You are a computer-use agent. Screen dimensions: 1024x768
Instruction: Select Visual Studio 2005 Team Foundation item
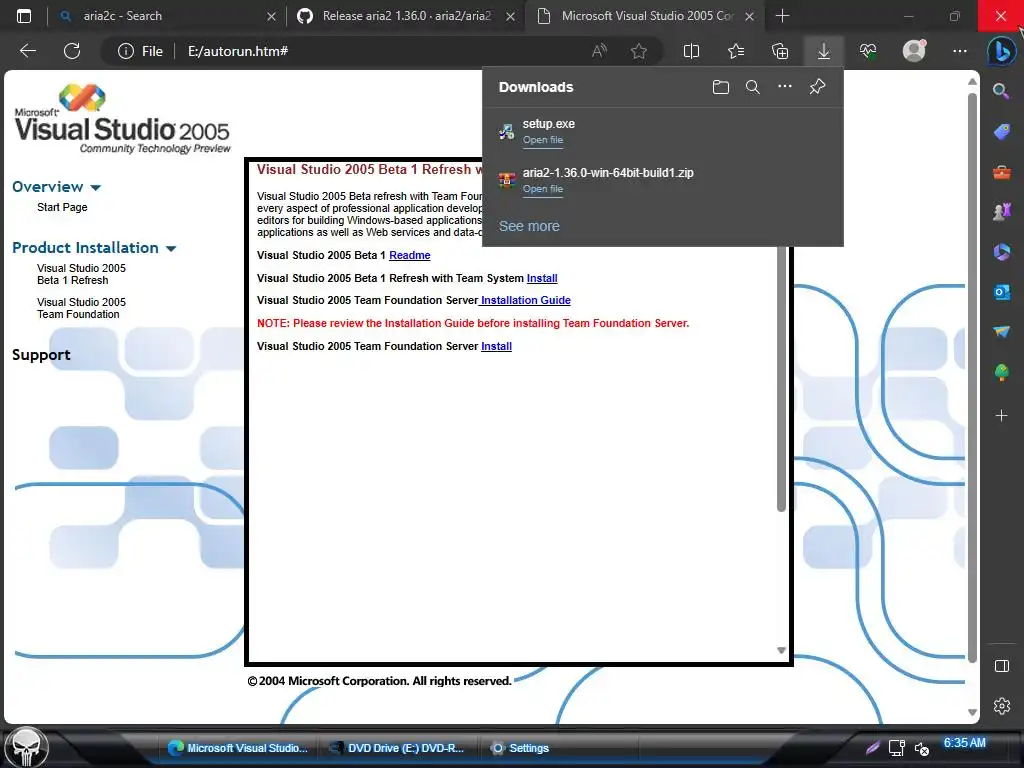(81, 308)
